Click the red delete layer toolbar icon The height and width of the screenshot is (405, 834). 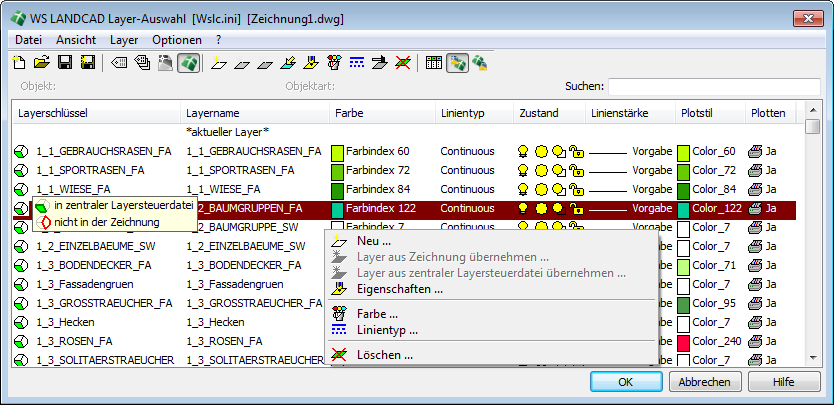(x=402, y=64)
